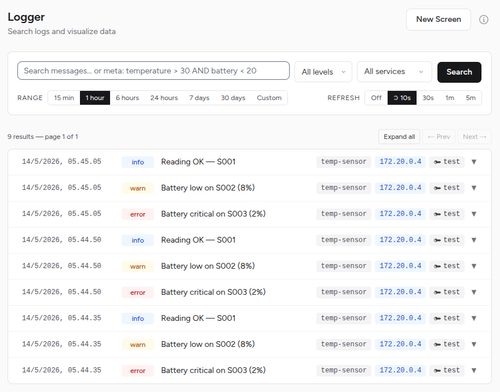The width and height of the screenshot is (500, 392).
Task: Expand the 05.44.50 Battery critical row arrow
Action: coord(474,292)
